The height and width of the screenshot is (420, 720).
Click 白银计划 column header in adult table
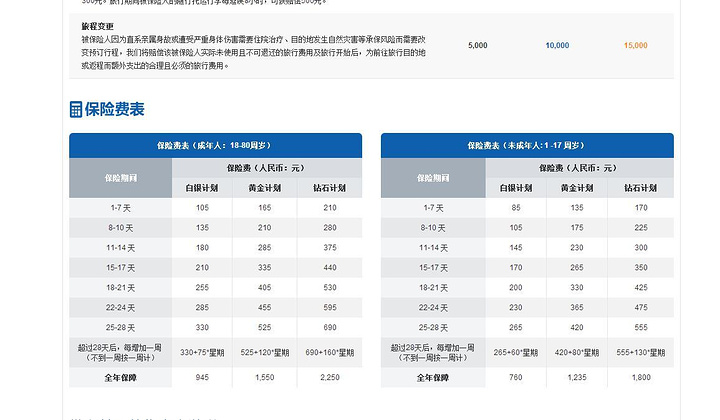click(202, 187)
